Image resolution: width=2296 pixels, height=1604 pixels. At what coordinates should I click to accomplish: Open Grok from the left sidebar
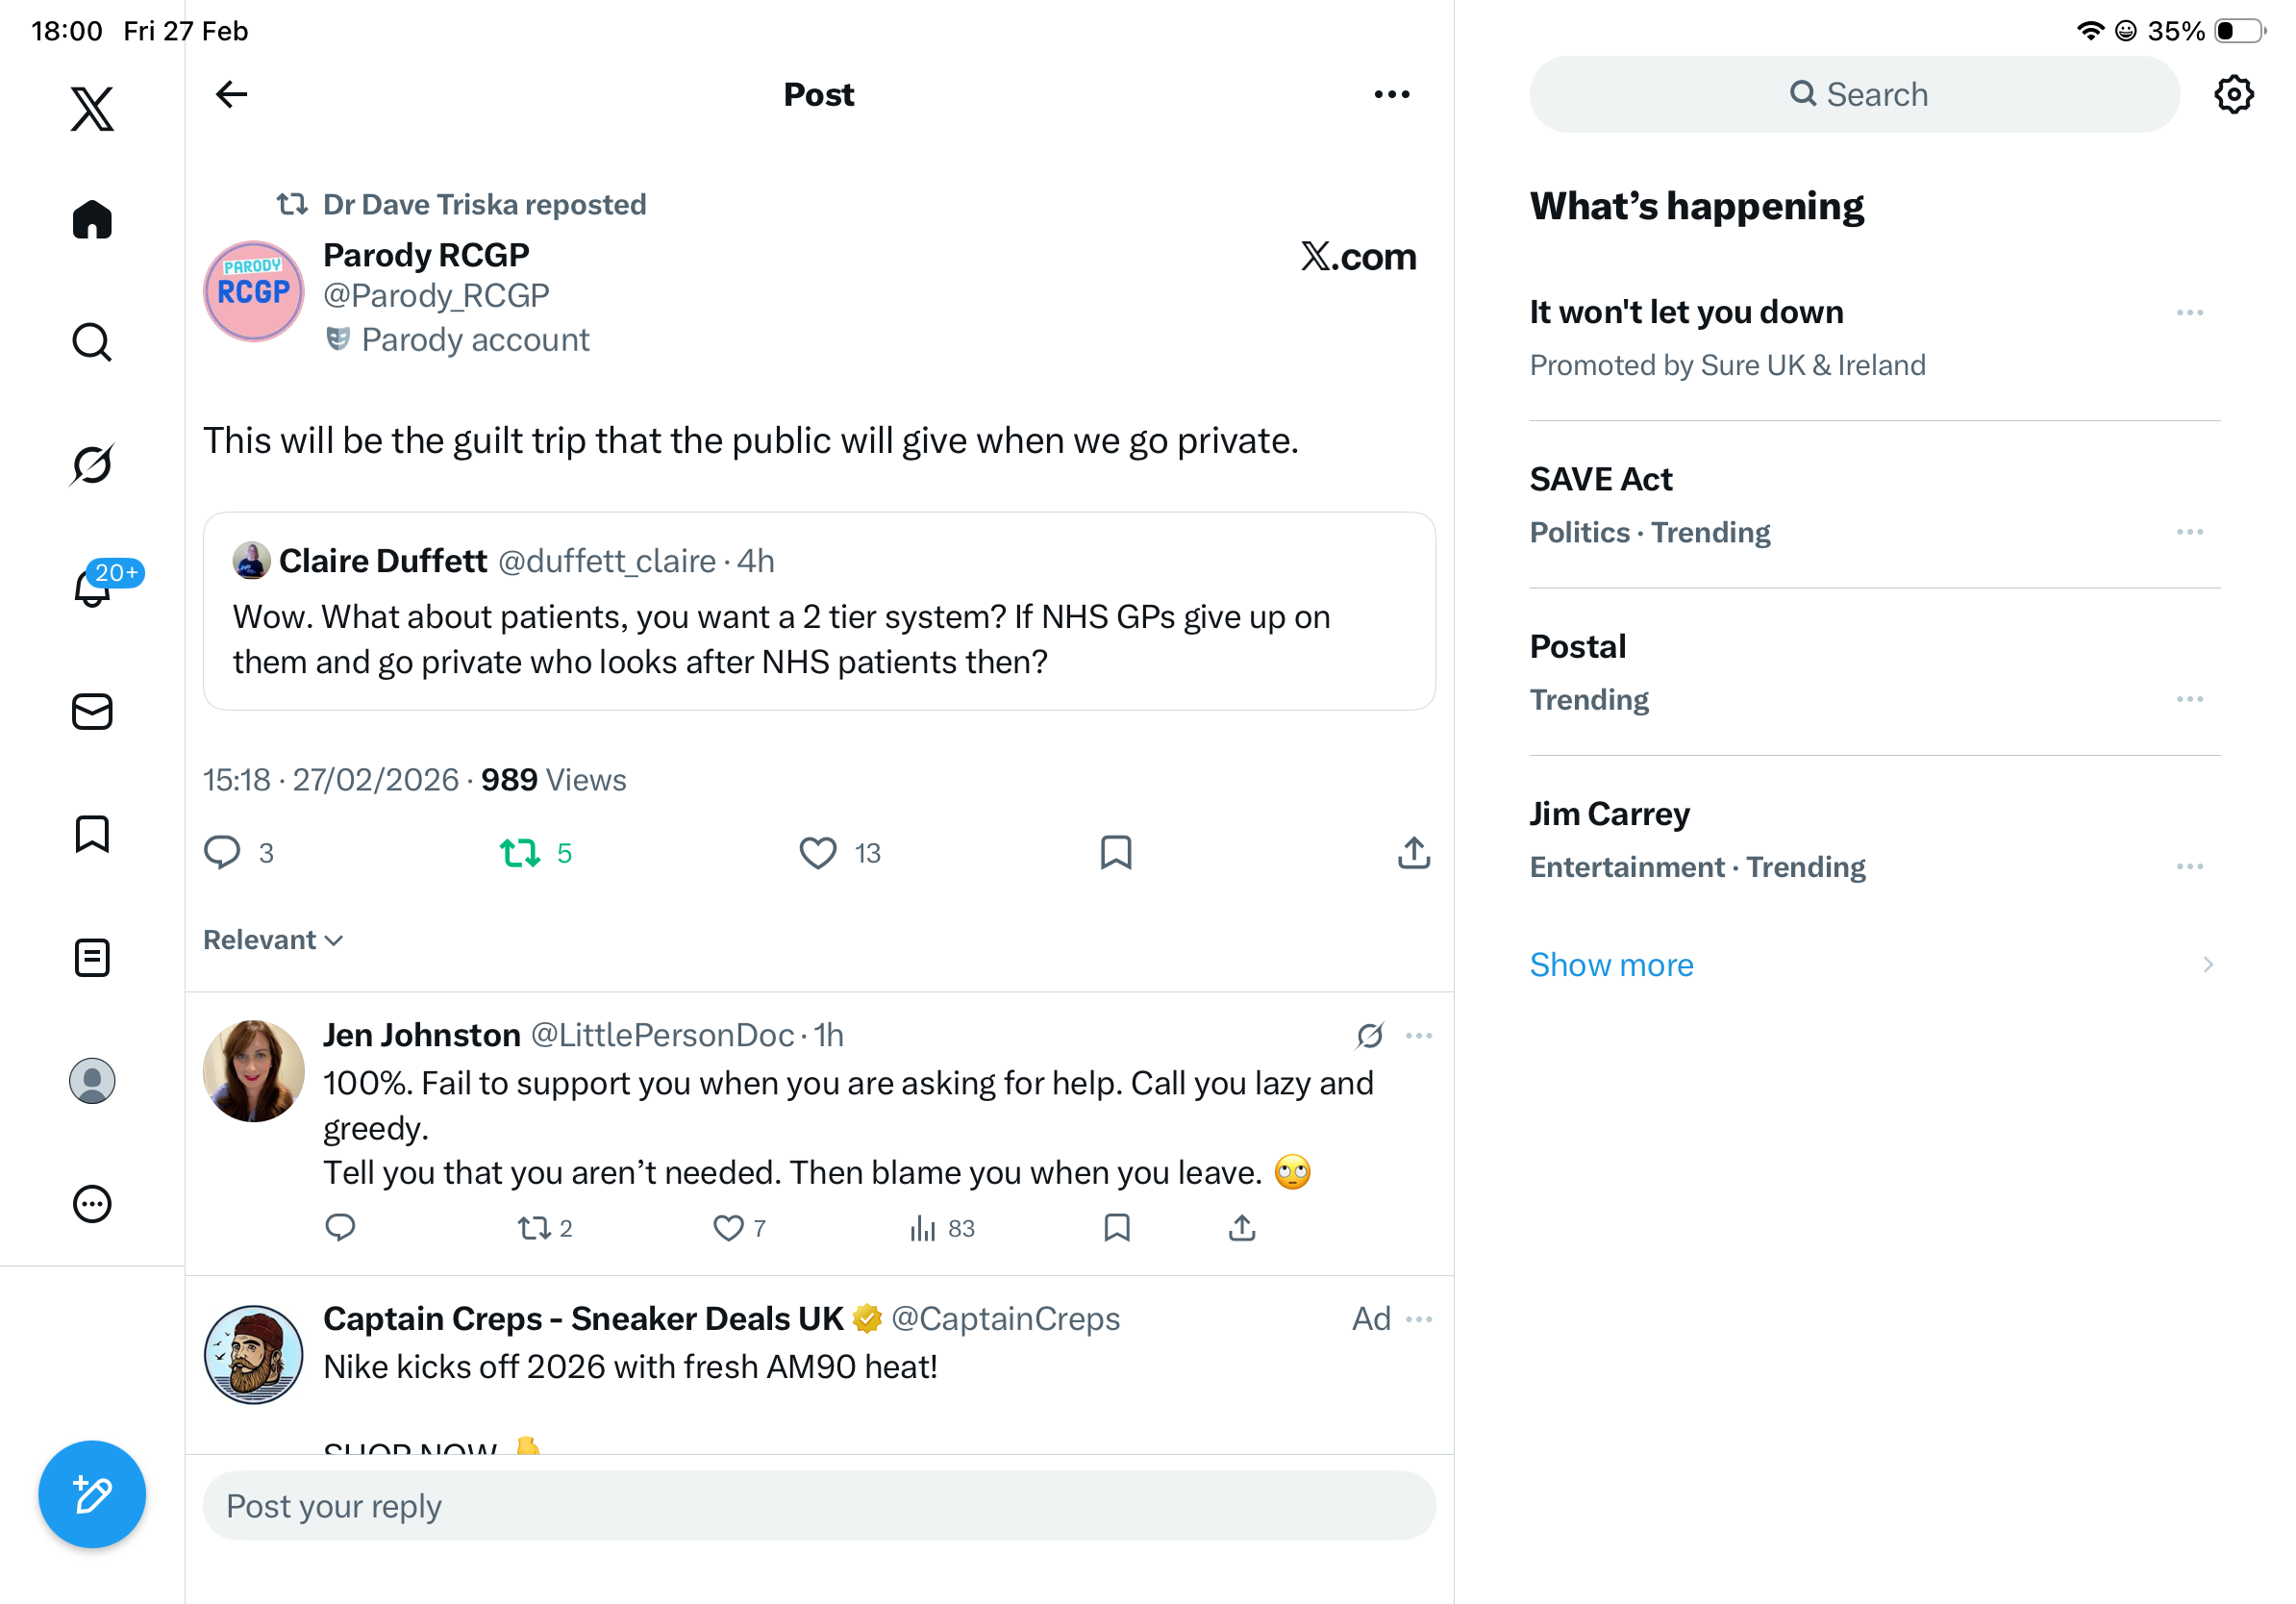92,464
